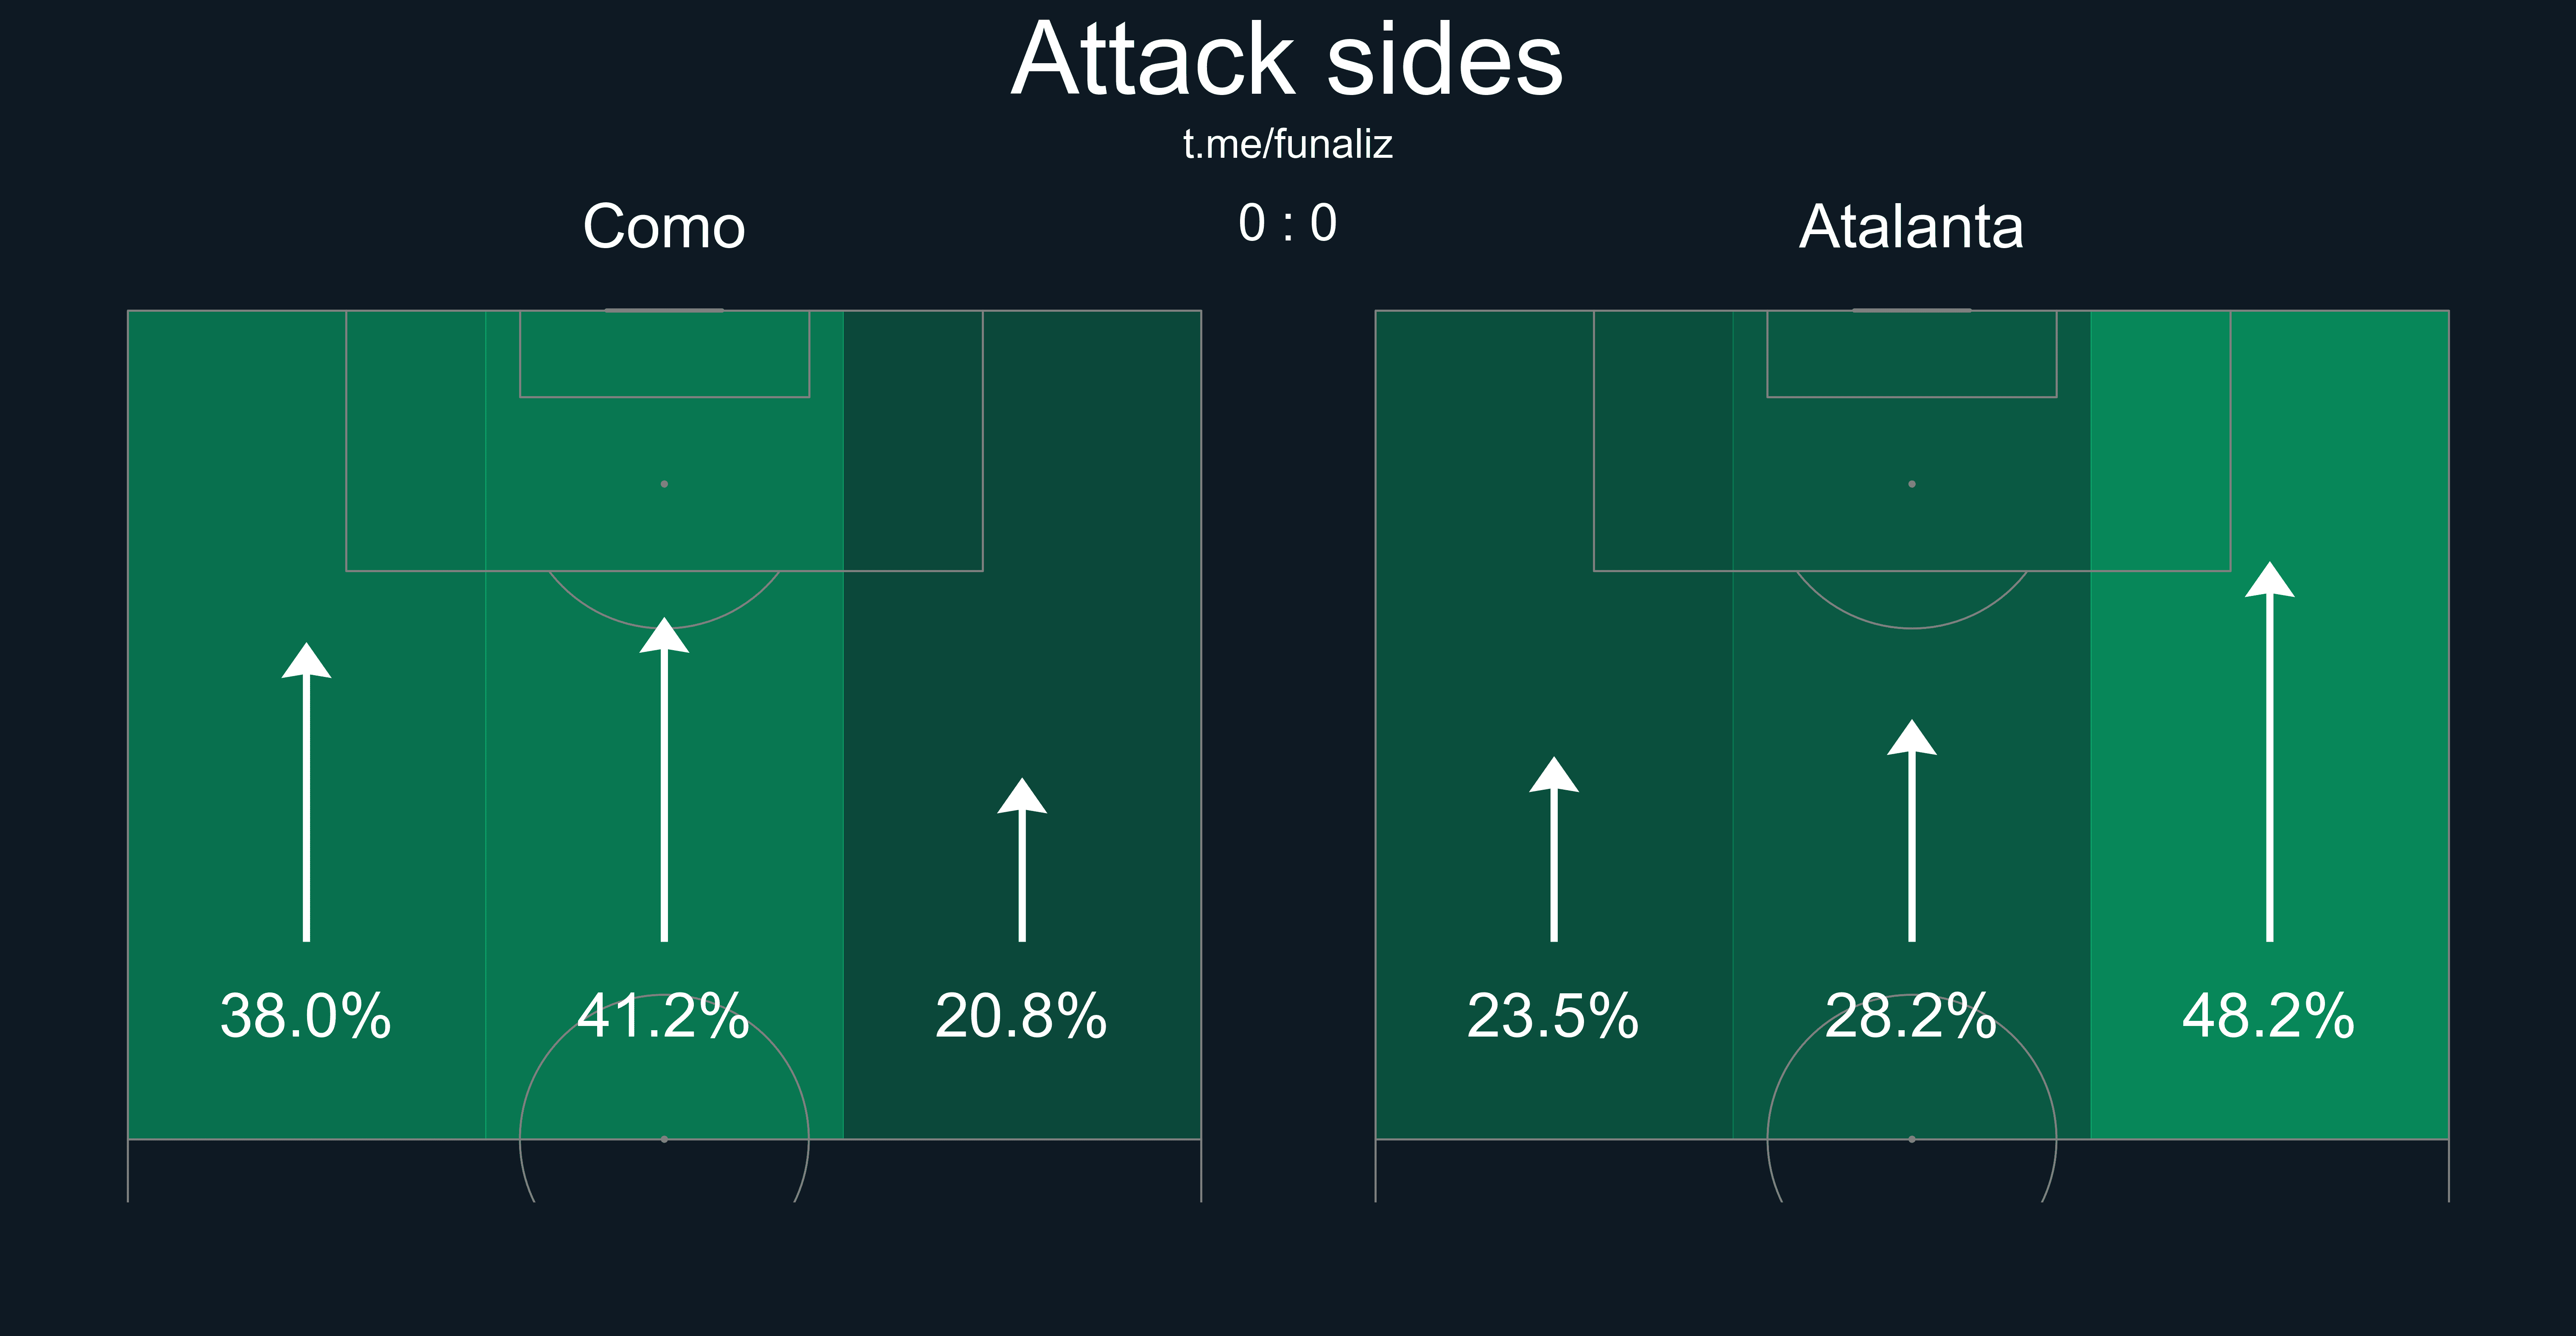This screenshot has height=1336, width=2576.
Task: Open the t.me/funaliz link
Action: tap(1287, 145)
